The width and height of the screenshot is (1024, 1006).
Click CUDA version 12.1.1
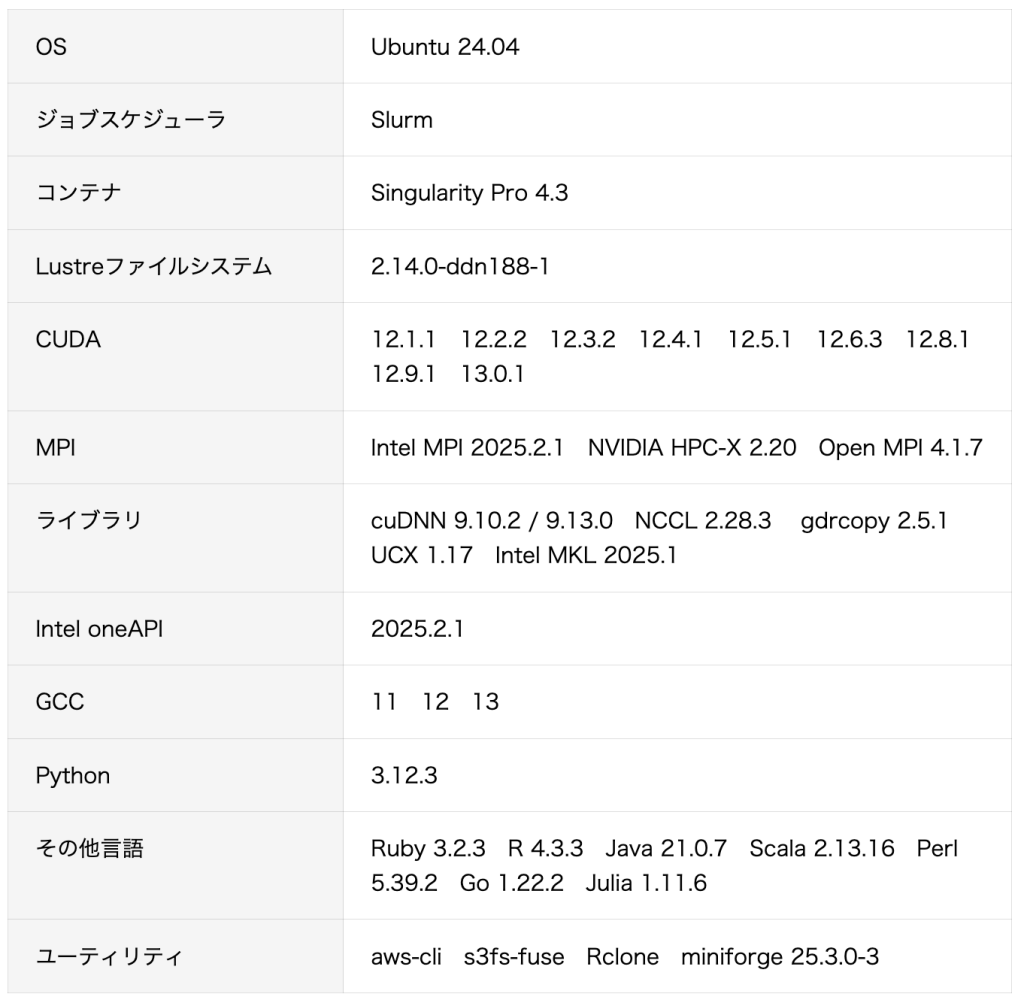pos(404,340)
